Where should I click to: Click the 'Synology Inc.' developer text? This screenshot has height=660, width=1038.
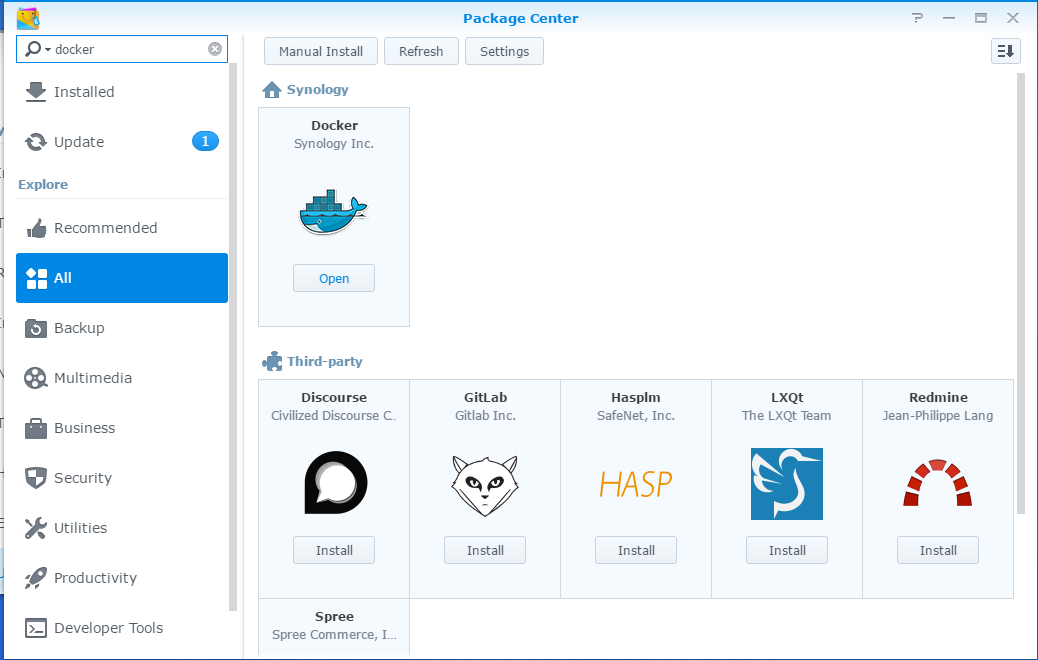tap(334, 144)
